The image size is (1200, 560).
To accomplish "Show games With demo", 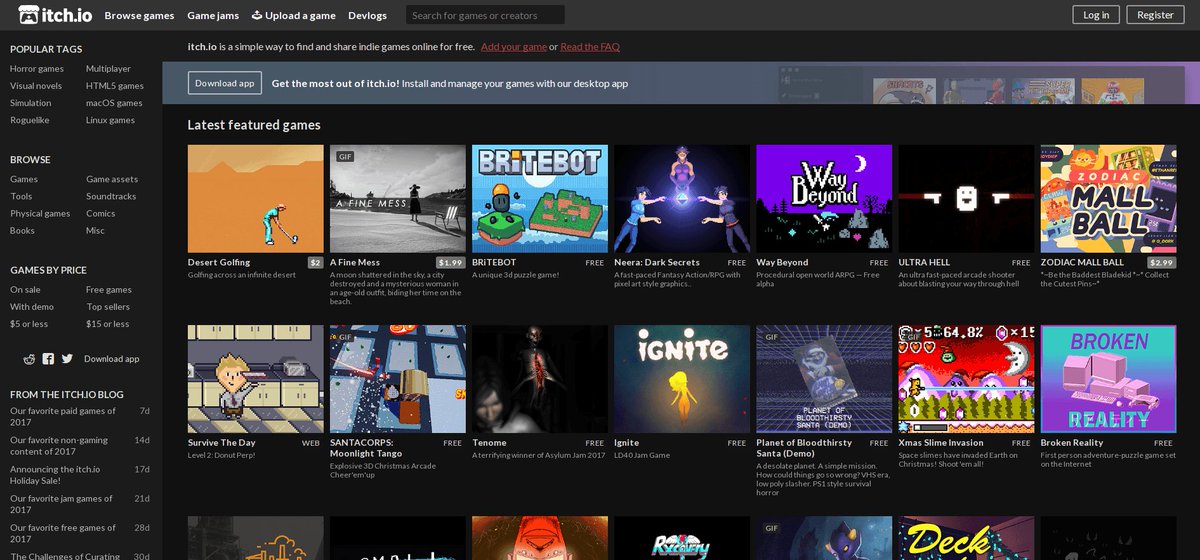I will click(x=32, y=307).
